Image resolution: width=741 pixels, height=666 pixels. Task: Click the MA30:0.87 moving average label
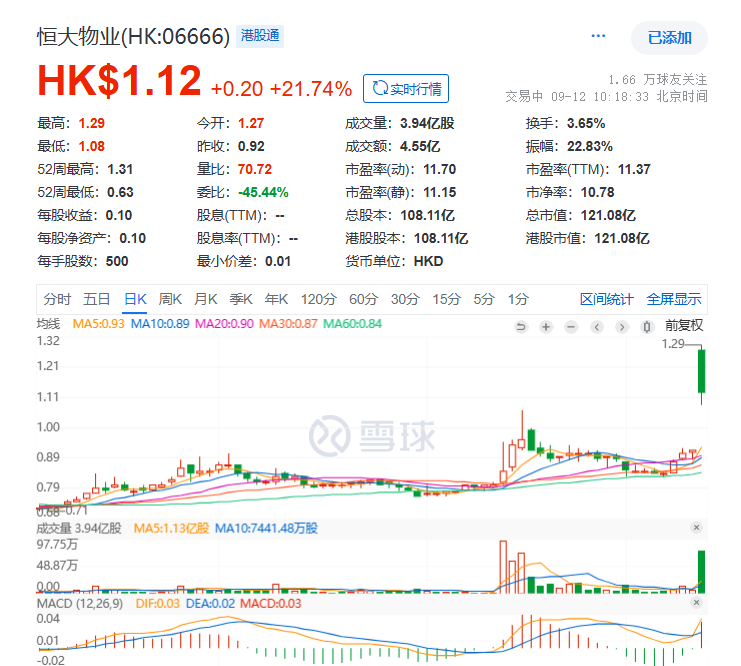[288, 324]
